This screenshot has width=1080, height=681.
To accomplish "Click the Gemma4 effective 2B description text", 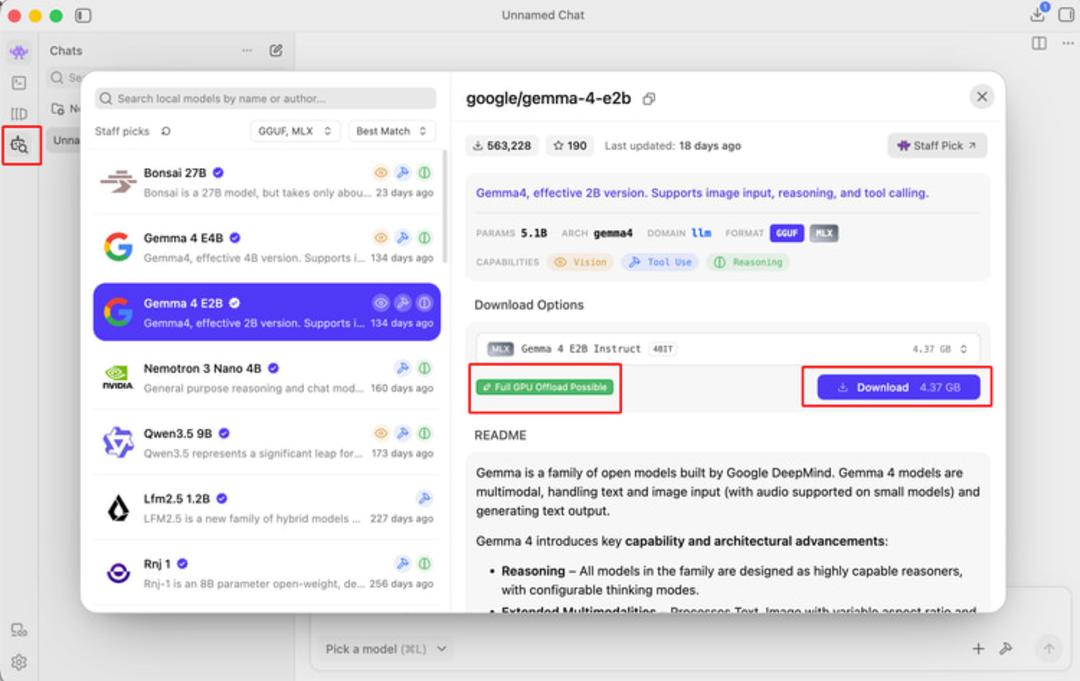I will 702,193.
